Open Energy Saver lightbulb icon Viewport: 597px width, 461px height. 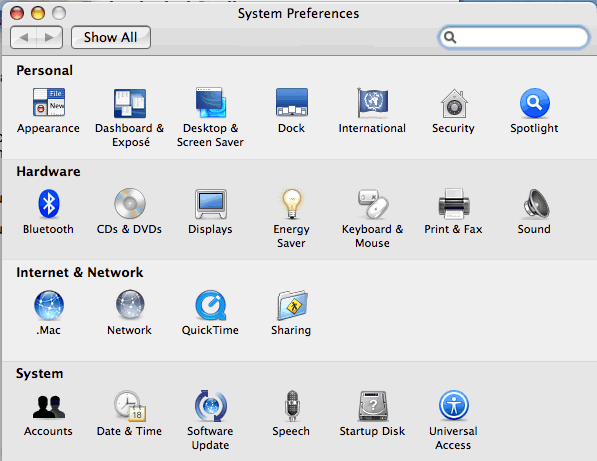click(292, 204)
